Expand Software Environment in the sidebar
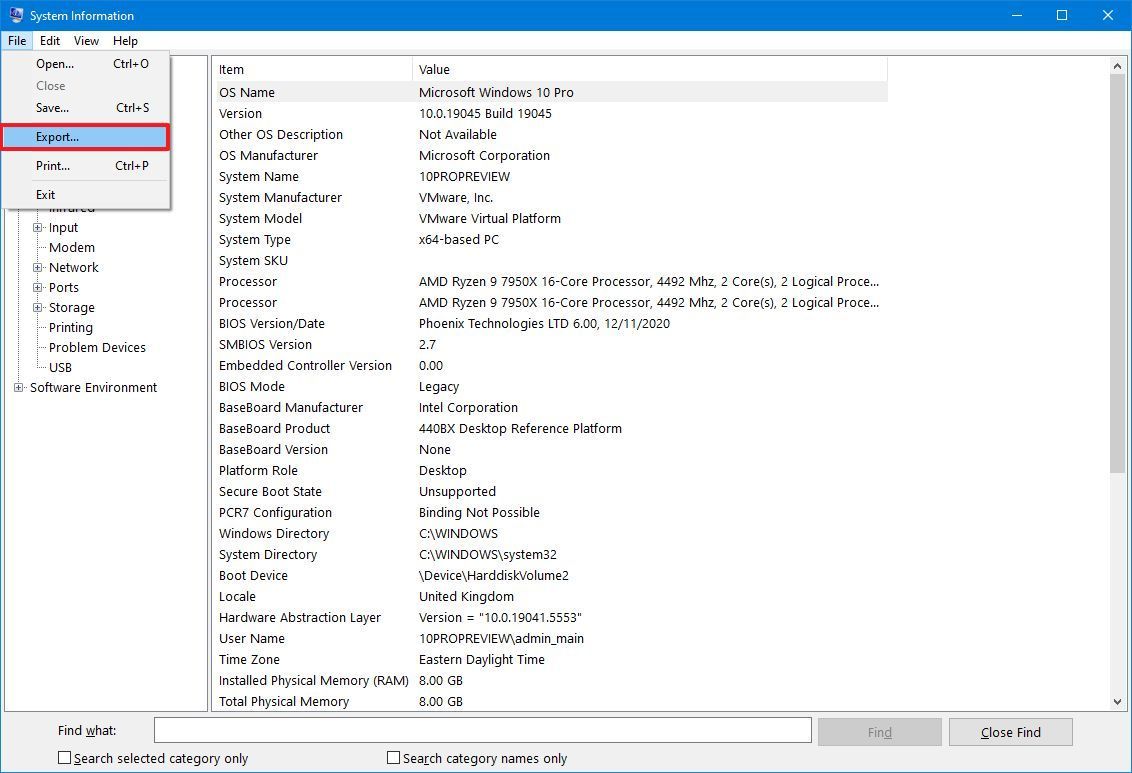1132x773 pixels. click(x=19, y=387)
